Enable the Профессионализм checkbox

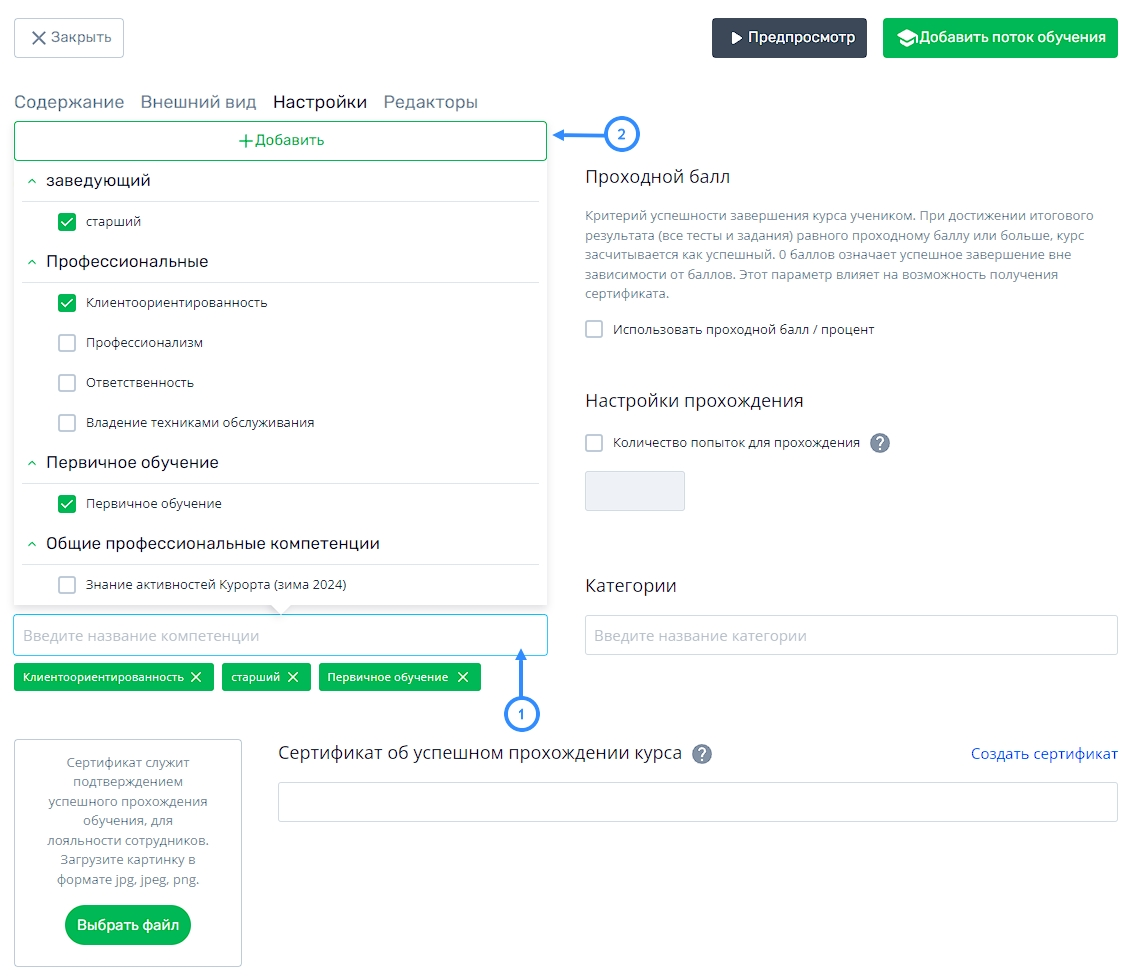(67, 343)
